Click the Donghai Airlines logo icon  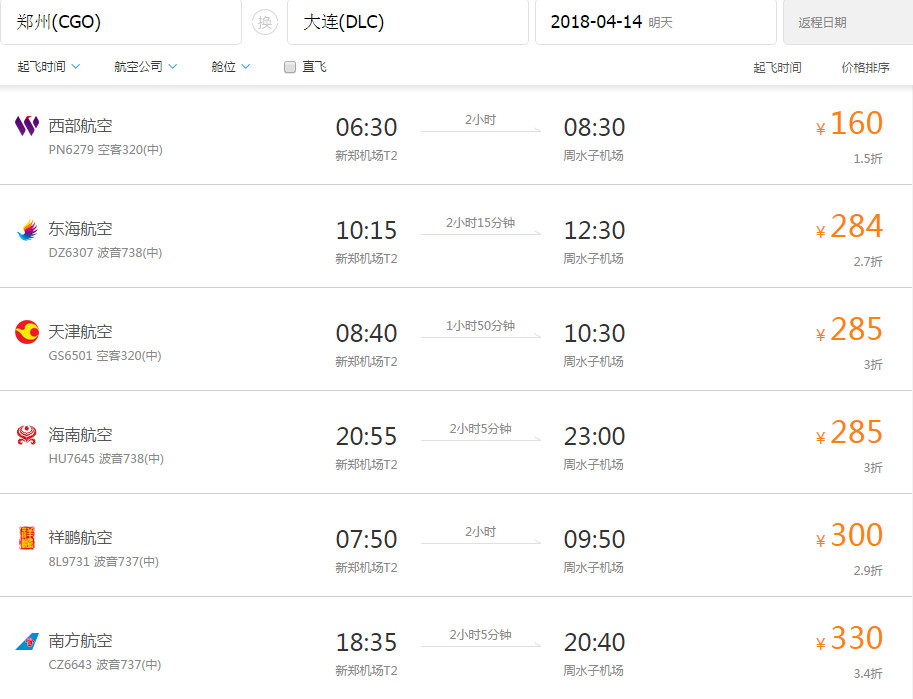pyautogui.click(x=27, y=229)
